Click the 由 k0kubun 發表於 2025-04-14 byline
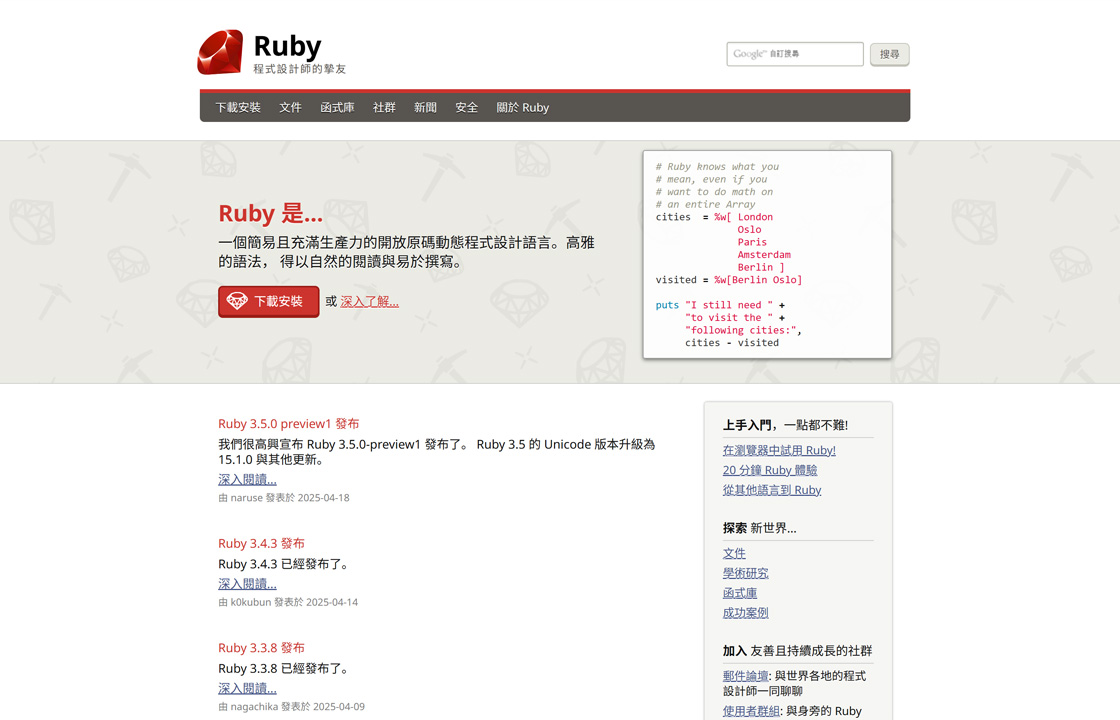The width and height of the screenshot is (1120, 720). pos(288,602)
